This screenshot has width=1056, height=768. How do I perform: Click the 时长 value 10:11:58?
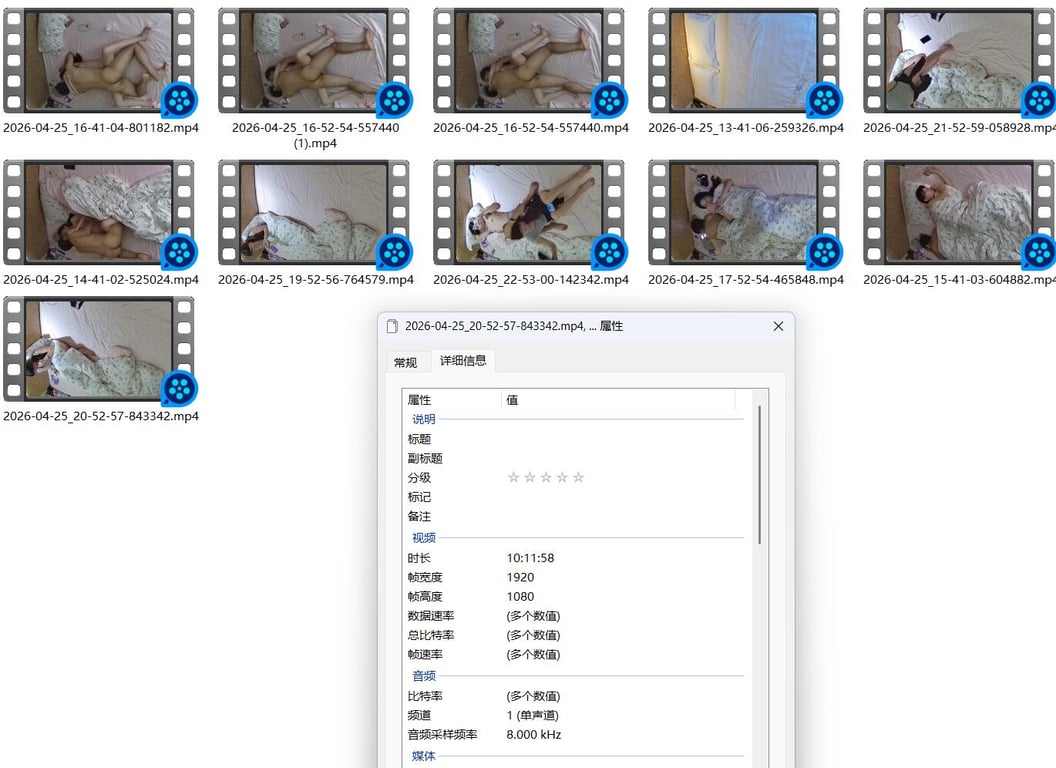(x=530, y=558)
